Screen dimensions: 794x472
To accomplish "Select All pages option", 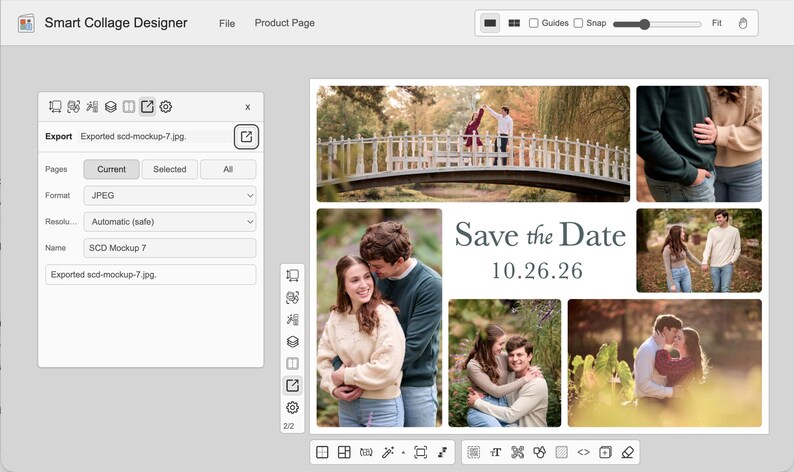I will point(228,169).
